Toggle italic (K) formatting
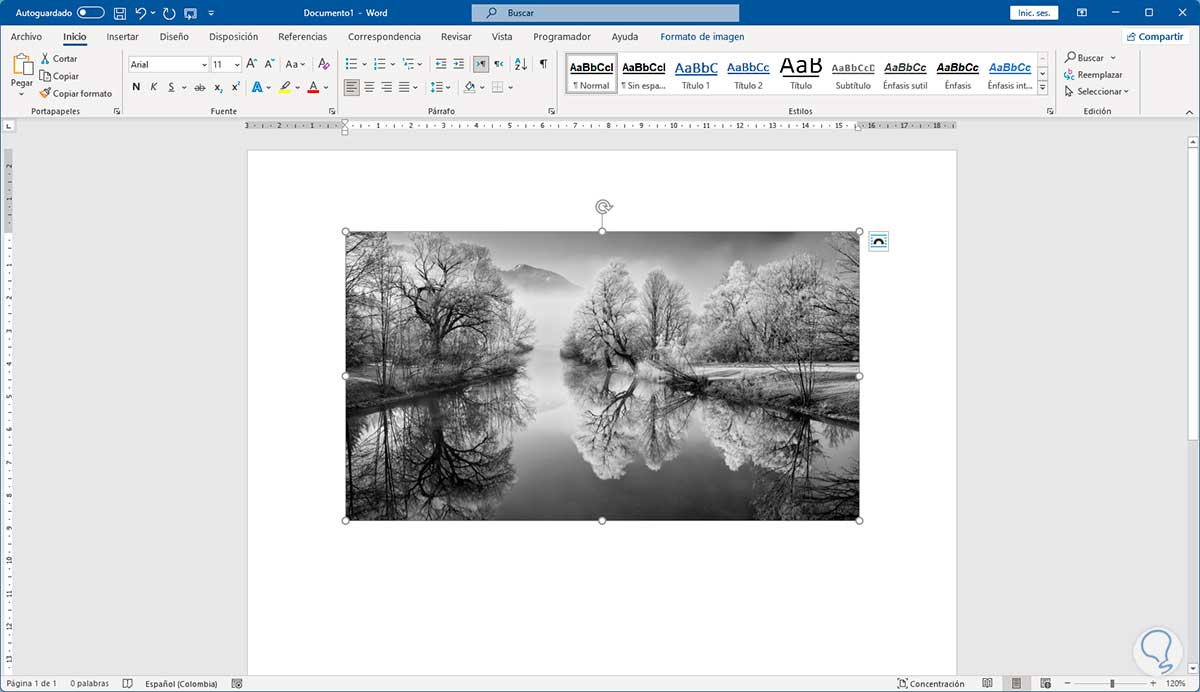 tap(153, 87)
